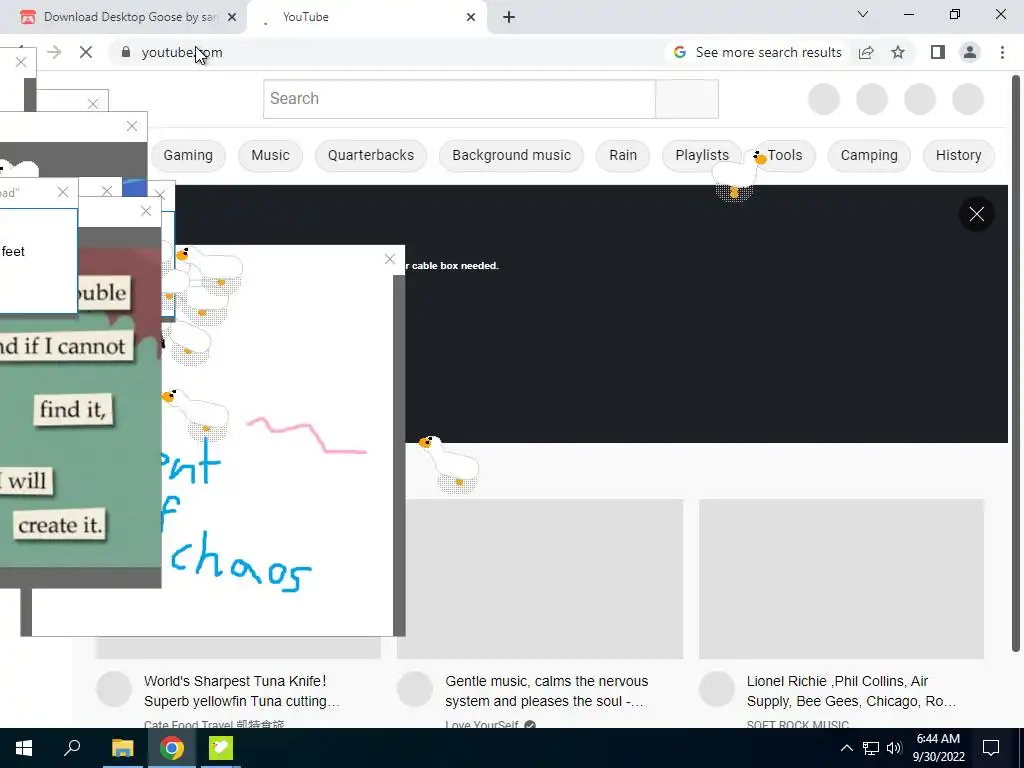Focus the YouTube Search box

(459, 99)
